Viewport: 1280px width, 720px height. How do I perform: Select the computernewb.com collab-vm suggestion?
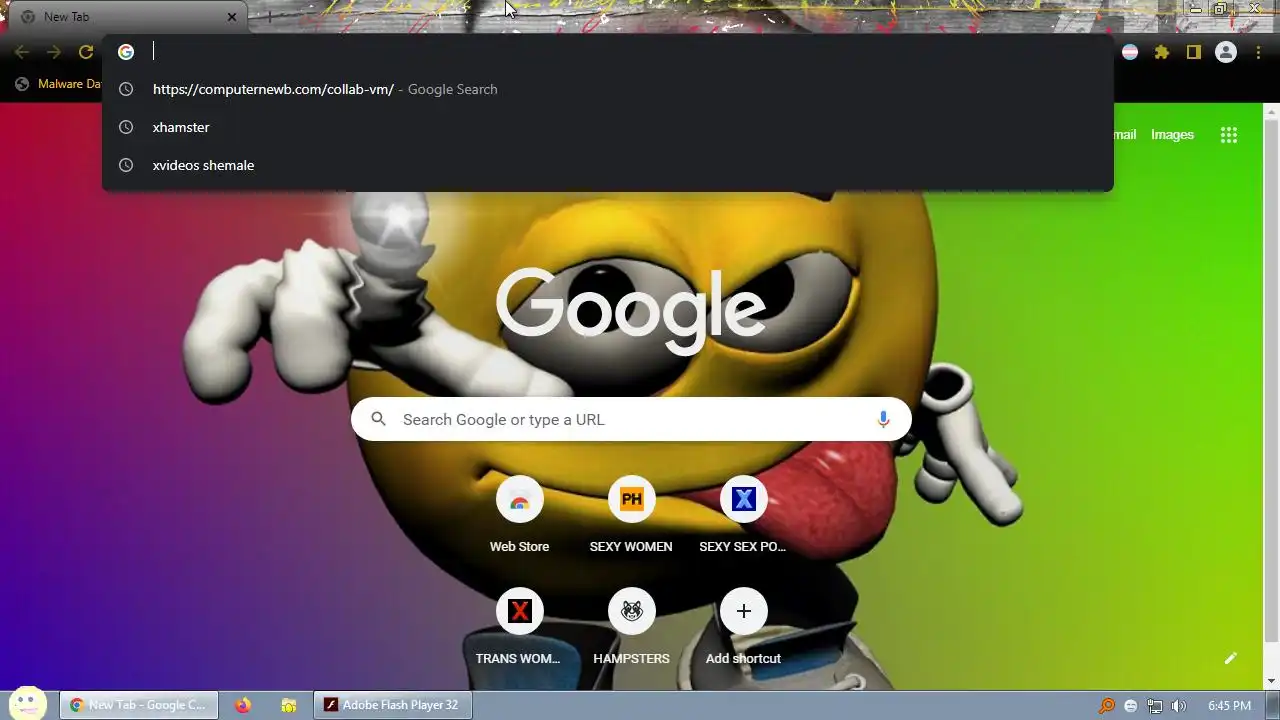608,89
